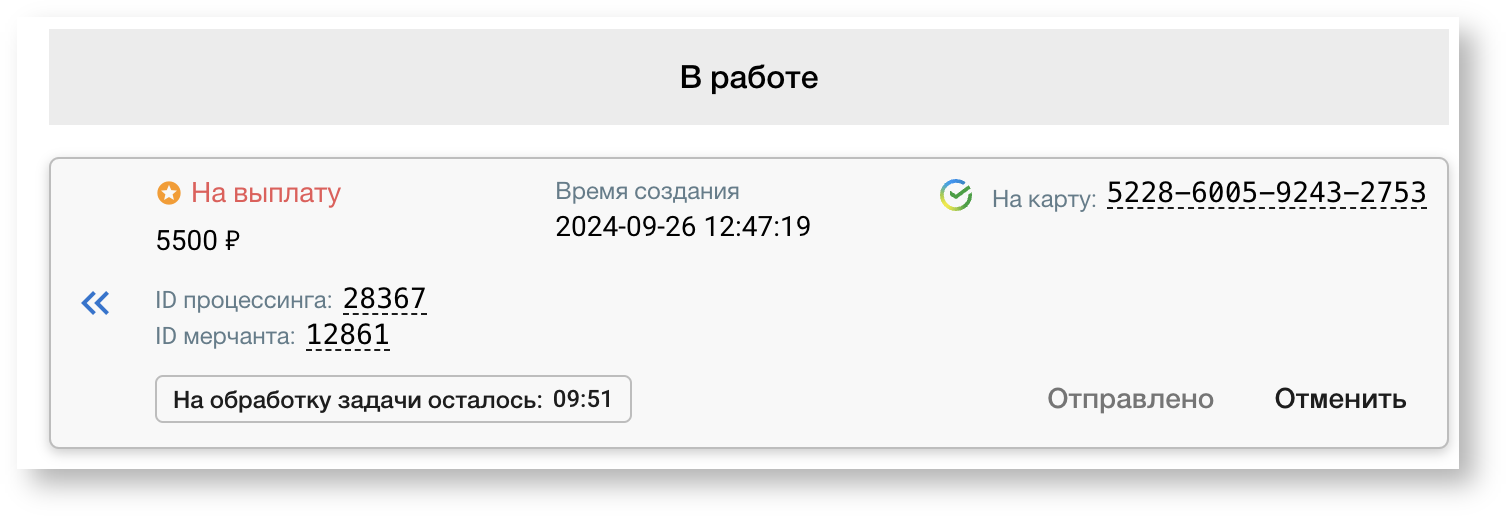Viewport: 1507px width, 517px height.
Task: Click the "На карту:" label
Action: [x=1044, y=198]
